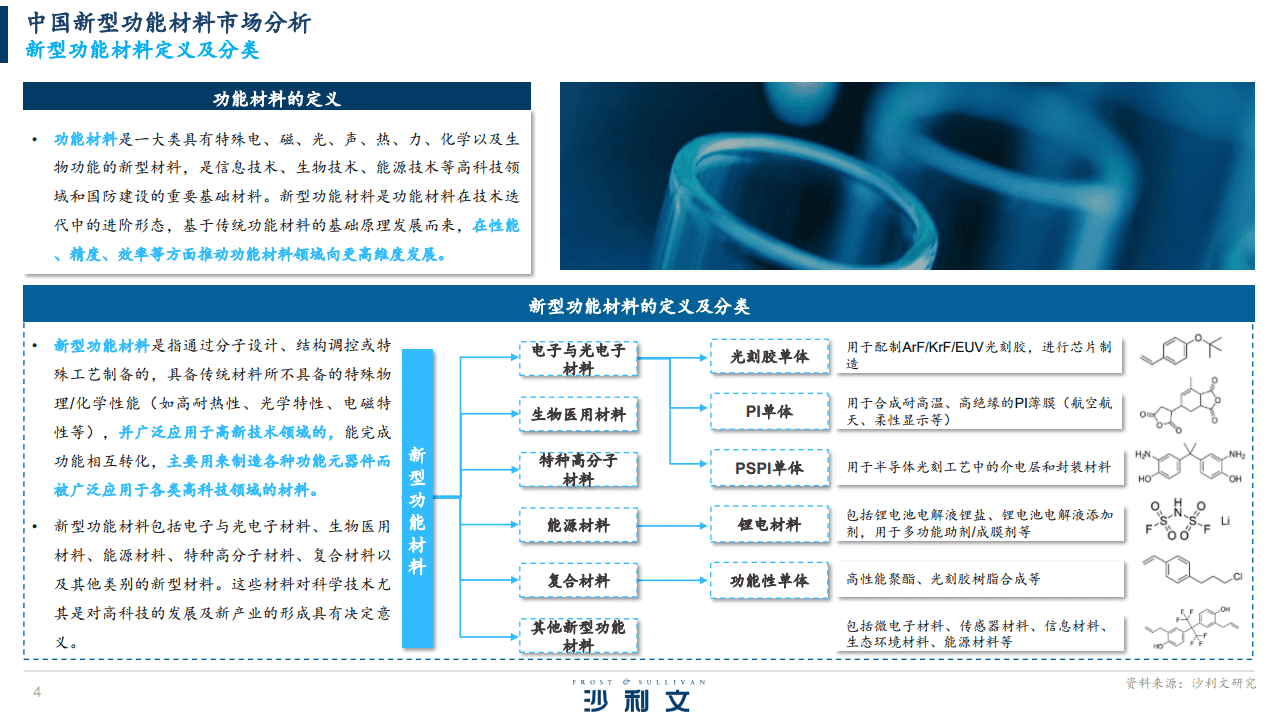The width and height of the screenshot is (1279, 719).
Task: Click the laboratory glassware photo
Action: tap(906, 176)
